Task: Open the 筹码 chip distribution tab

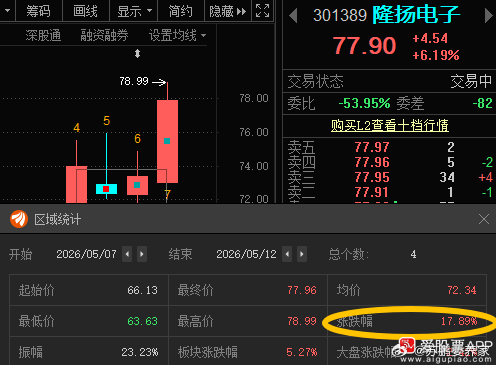Action: click(x=39, y=11)
